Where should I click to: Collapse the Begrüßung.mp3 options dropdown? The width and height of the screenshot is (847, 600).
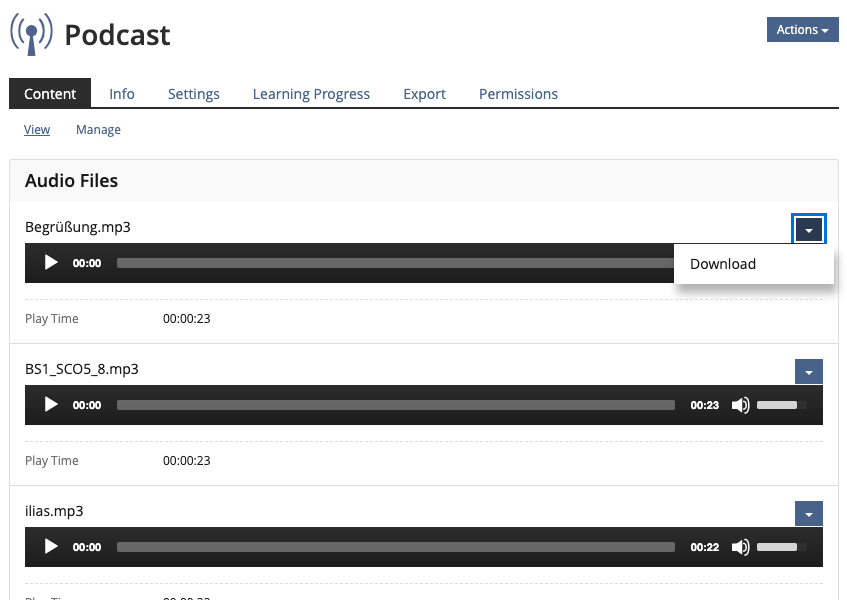pos(808,230)
